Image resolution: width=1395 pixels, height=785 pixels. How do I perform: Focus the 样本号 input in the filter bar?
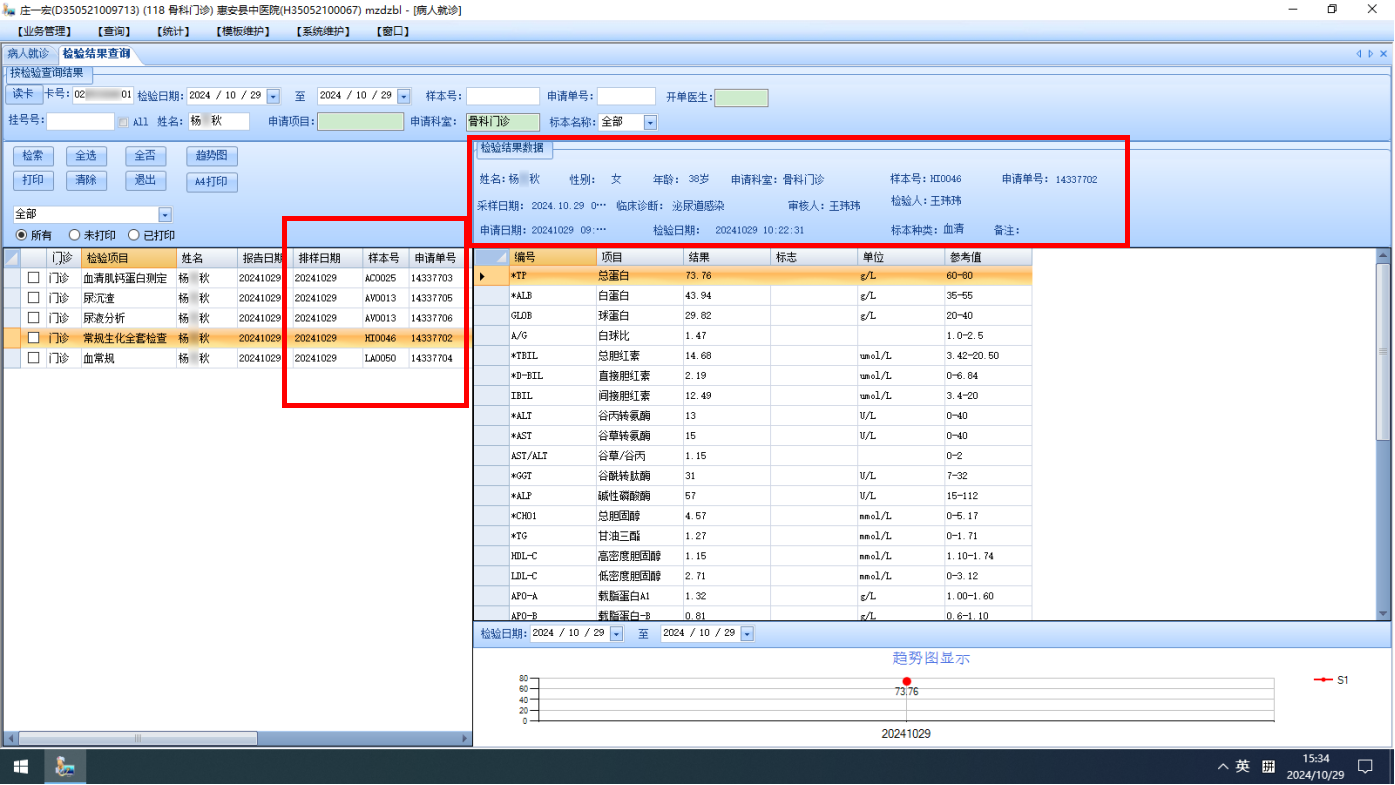(502, 97)
